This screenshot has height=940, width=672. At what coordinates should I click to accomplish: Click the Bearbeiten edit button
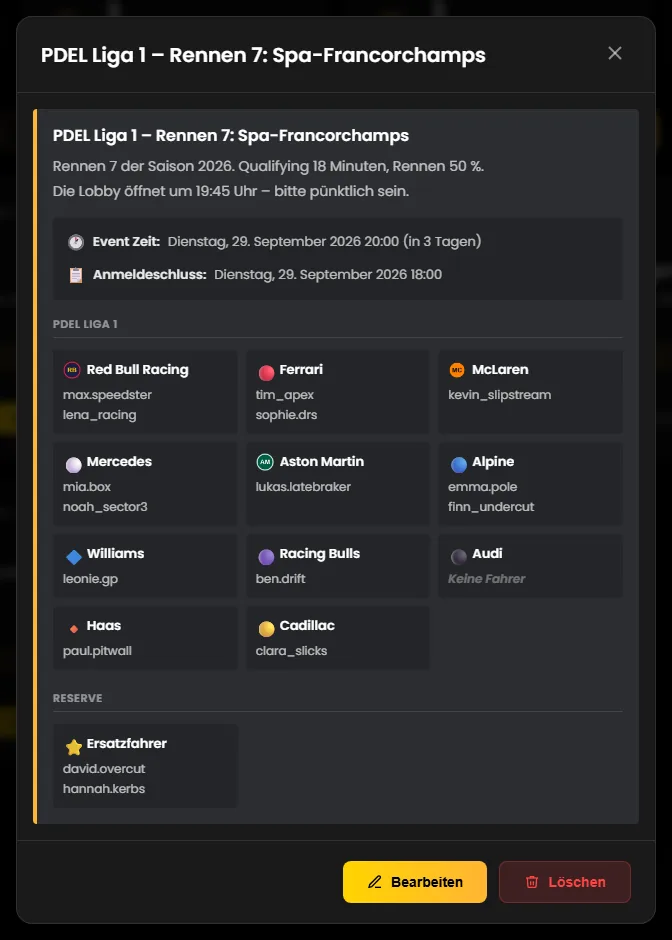click(415, 882)
